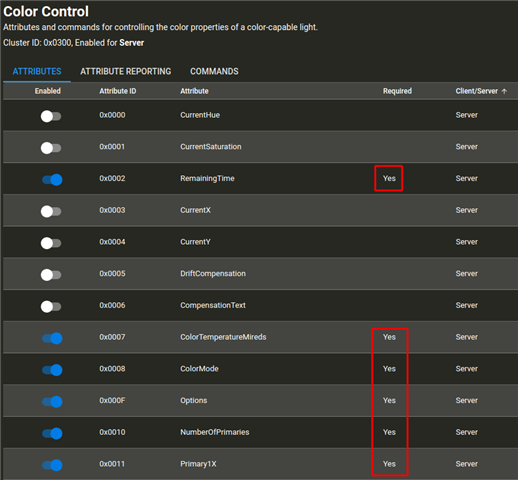Select attribute ID 0x0010
This screenshot has width=518, height=480.
(112, 432)
